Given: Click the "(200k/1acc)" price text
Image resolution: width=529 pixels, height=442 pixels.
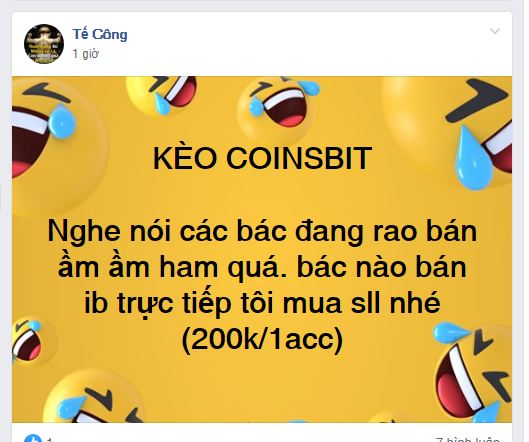Looking at the screenshot, I should point(262,339).
